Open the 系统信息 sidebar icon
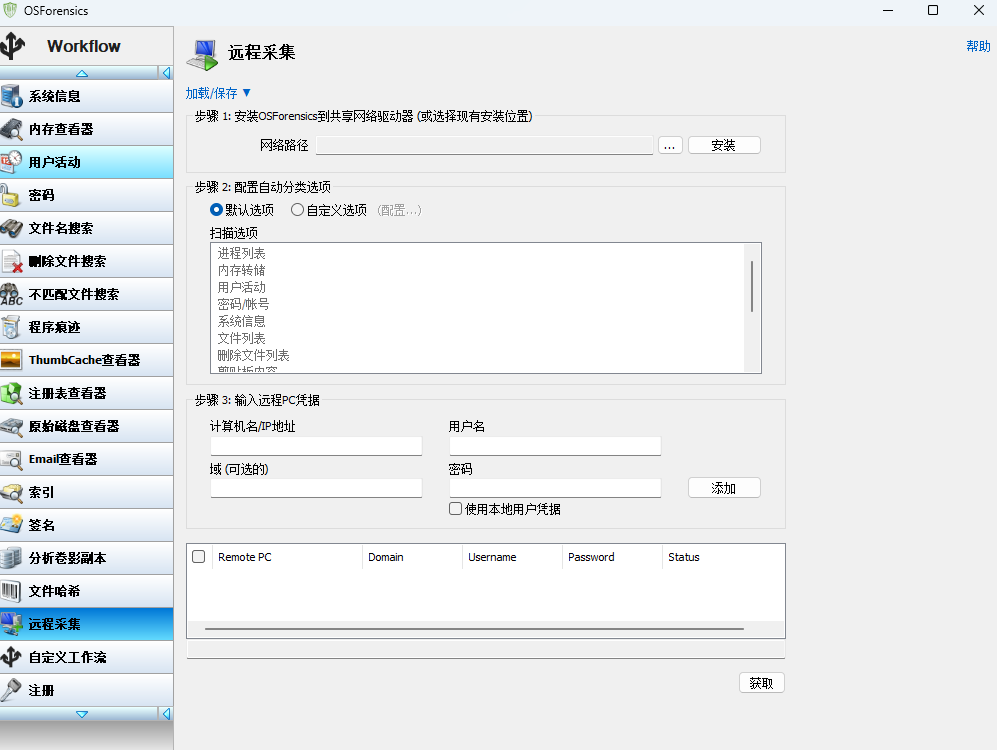This screenshot has width=997, height=750. point(11,96)
